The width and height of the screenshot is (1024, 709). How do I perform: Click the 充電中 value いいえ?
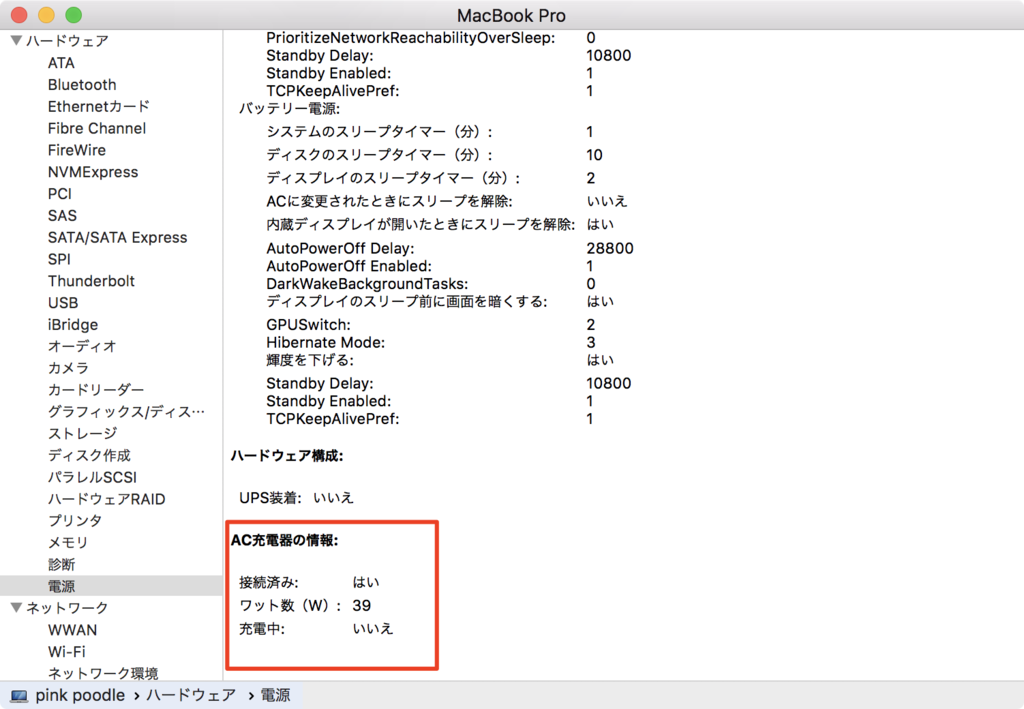(373, 628)
